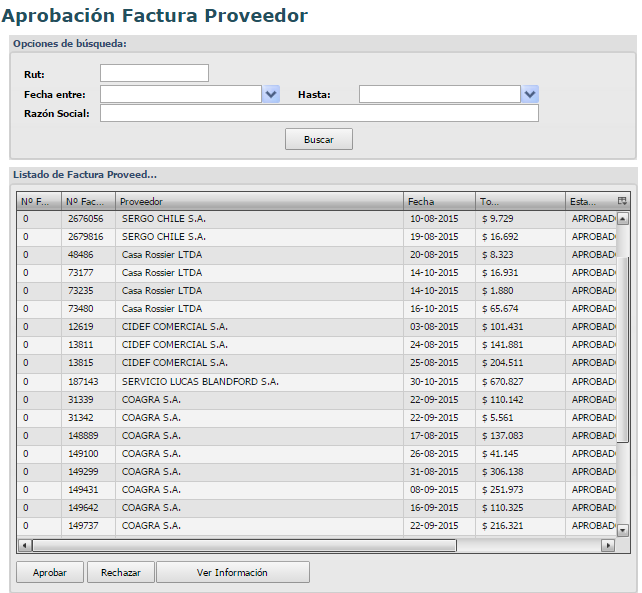
Task: Click the Rechazar button
Action: (x=120, y=573)
